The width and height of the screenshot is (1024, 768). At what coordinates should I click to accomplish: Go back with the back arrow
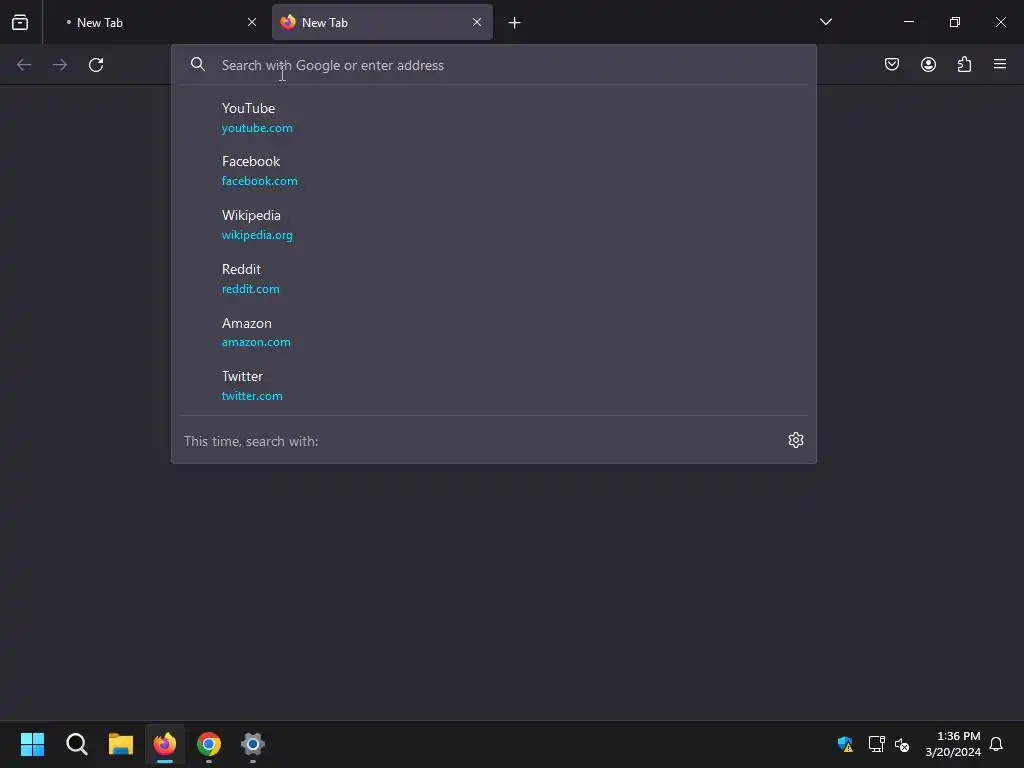24,65
